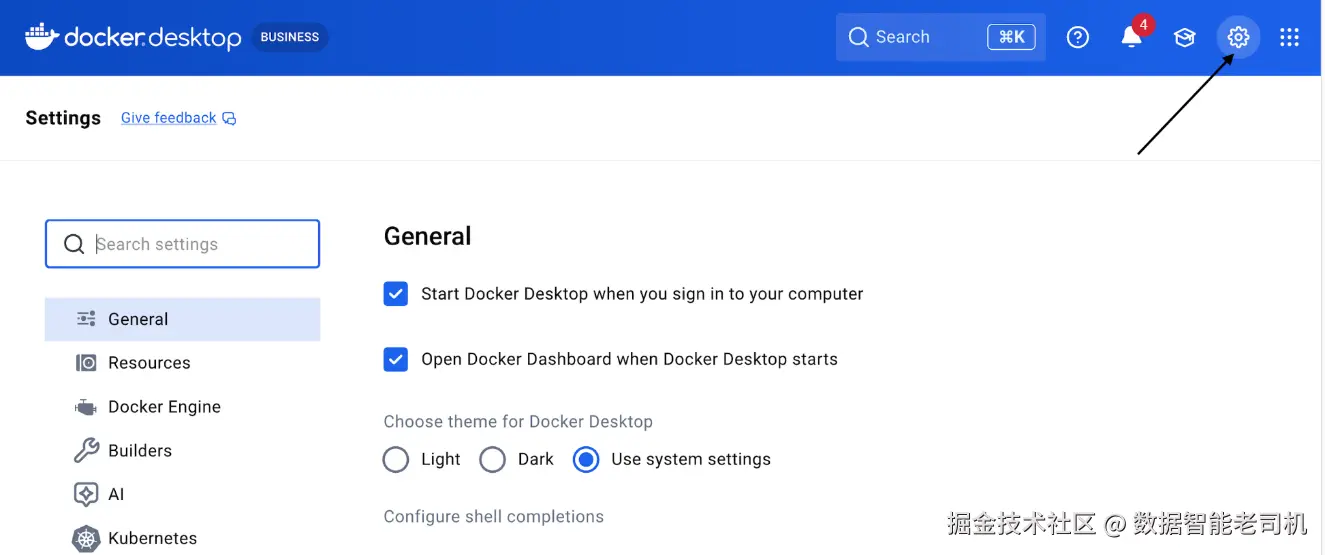This screenshot has width=1325, height=555.
Task: Open the AI settings section
Action: pyautogui.click(x=183, y=494)
